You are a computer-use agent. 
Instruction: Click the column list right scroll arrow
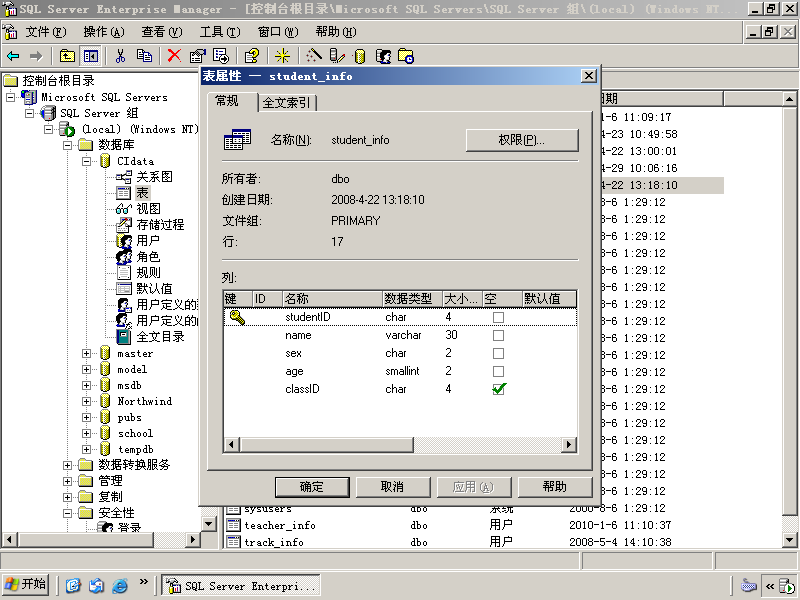[x=569, y=444]
